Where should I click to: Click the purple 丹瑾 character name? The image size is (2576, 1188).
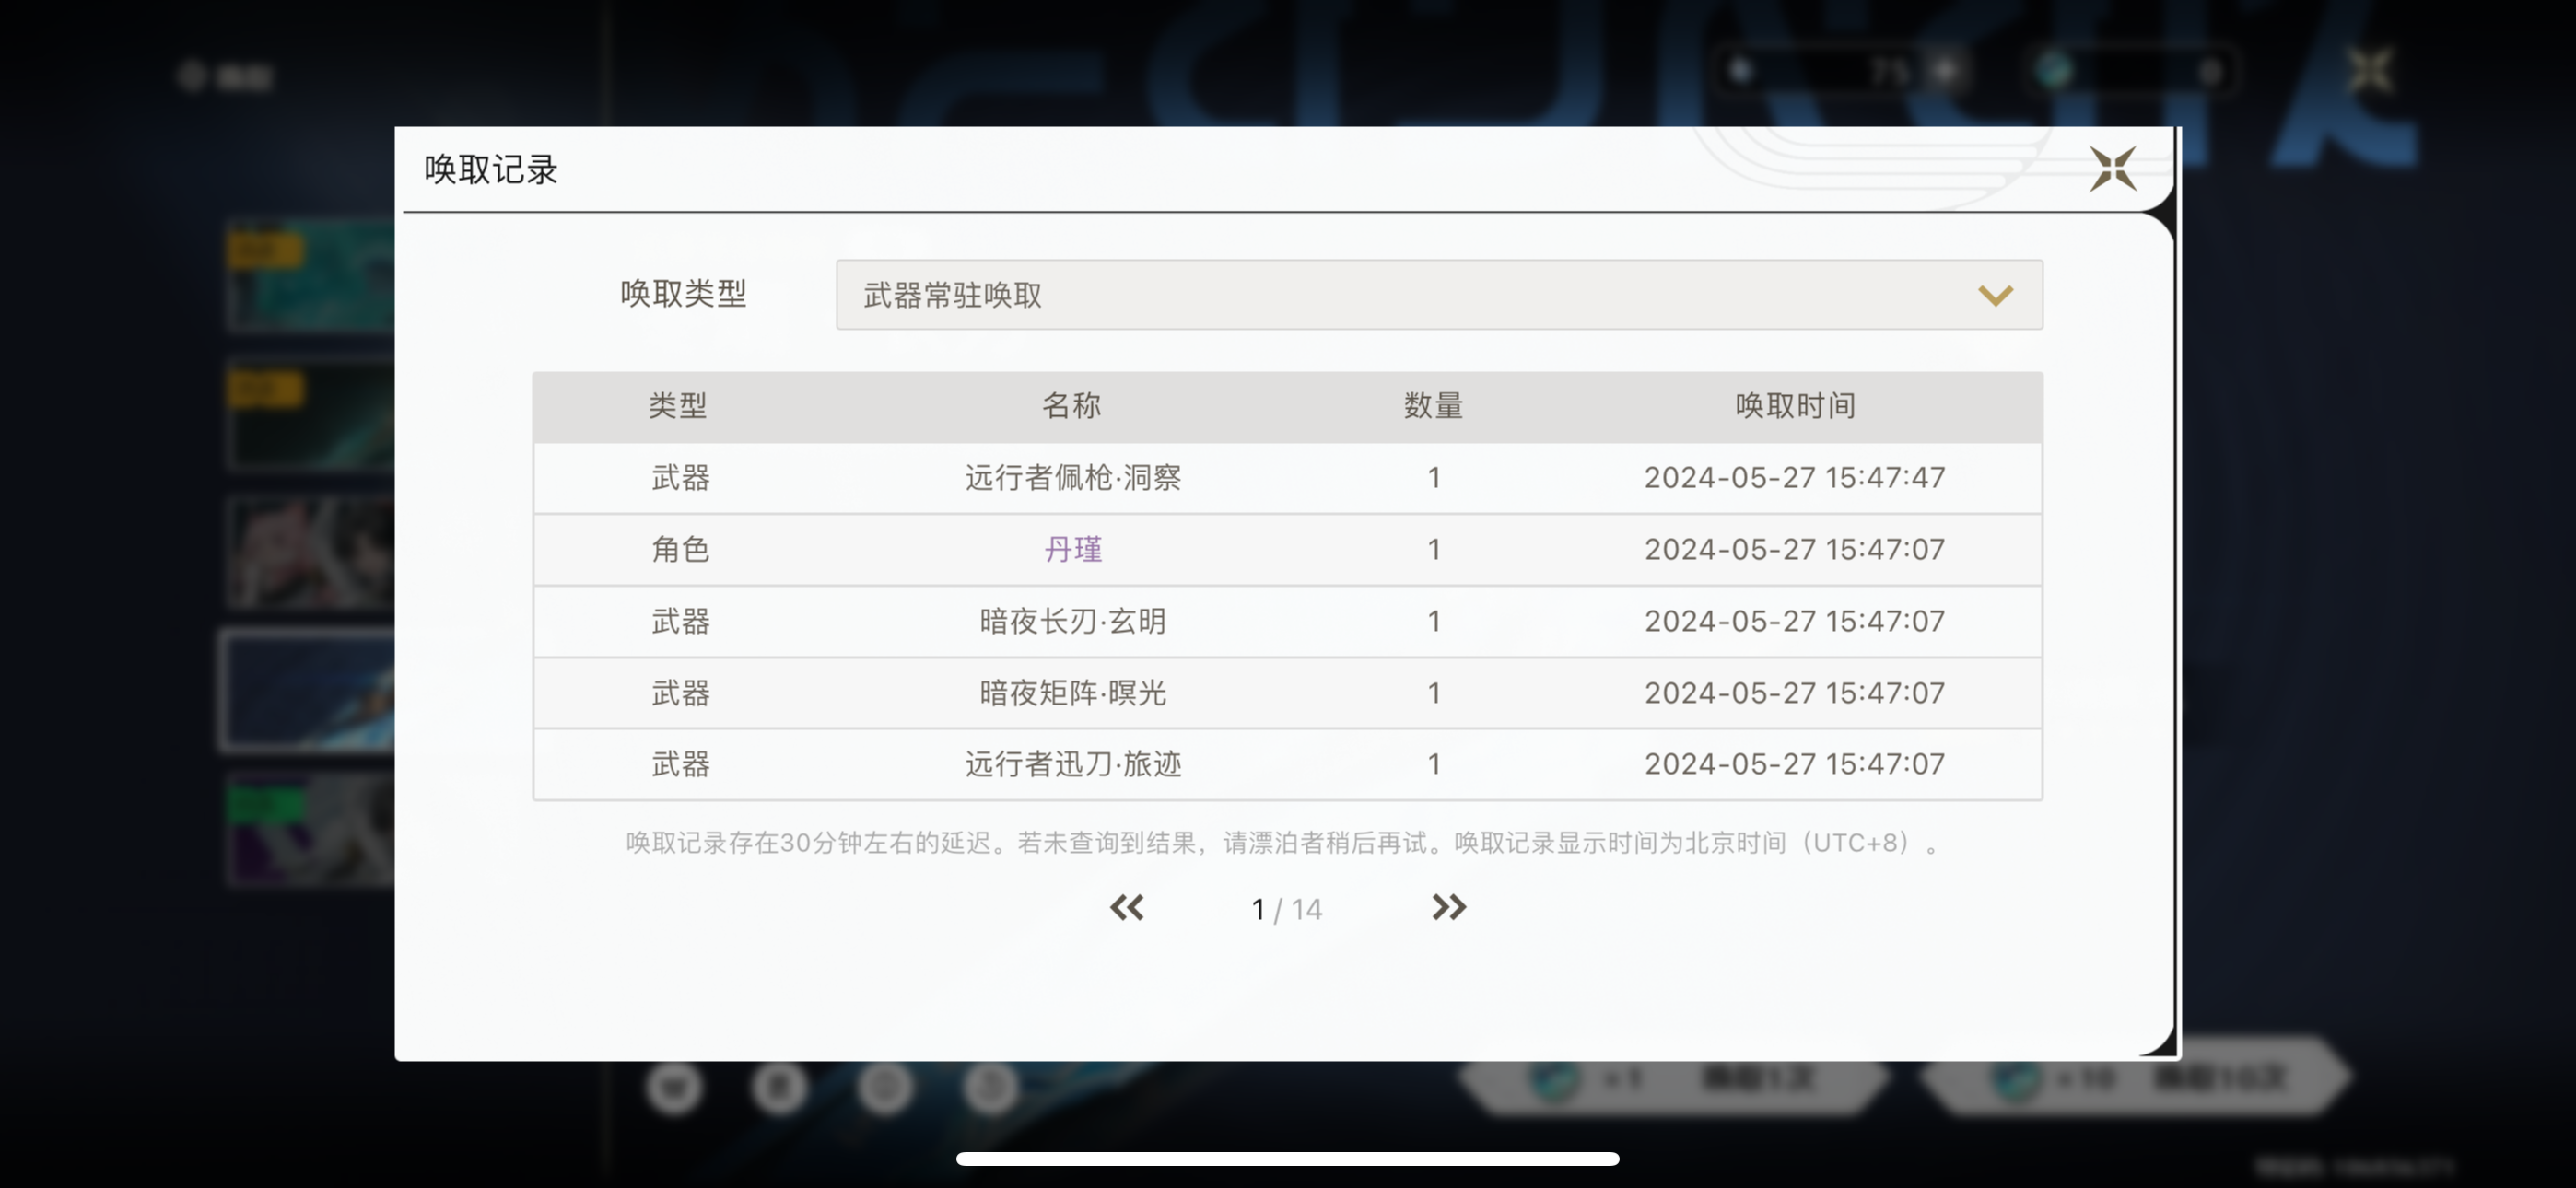(1072, 549)
